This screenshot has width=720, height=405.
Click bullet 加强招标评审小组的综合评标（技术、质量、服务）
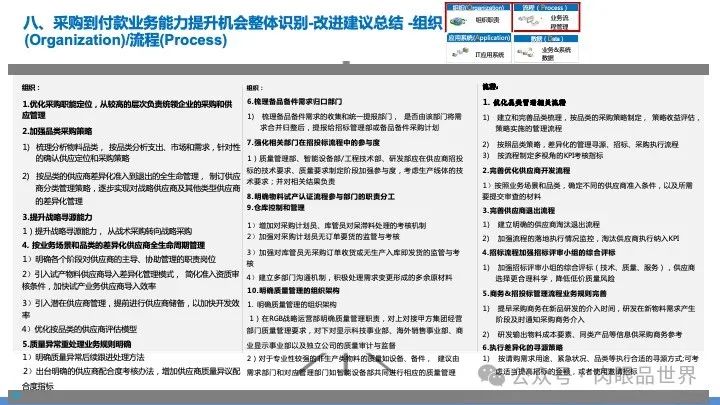tap(589, 273)
